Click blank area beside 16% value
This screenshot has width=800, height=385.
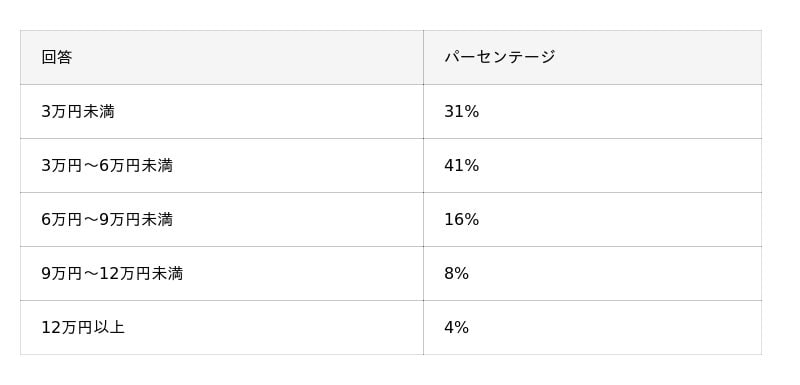pyautogui.click(x=620, y=220)
